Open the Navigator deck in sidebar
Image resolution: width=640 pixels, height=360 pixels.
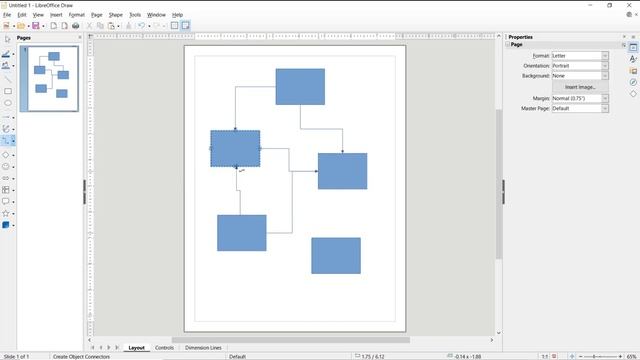pos(633,82)
